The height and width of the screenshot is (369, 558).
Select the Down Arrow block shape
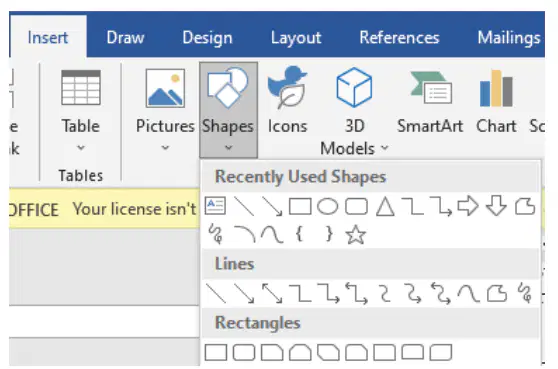tap(496, 206)
